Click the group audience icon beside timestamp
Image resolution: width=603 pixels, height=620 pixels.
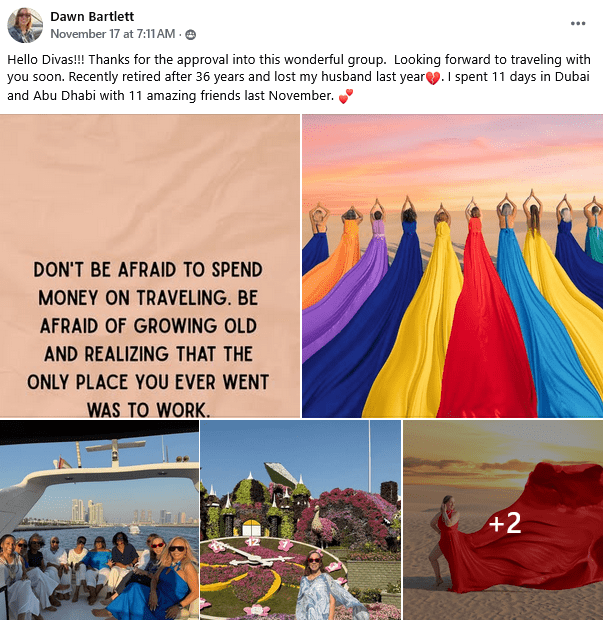click(191, 35)
